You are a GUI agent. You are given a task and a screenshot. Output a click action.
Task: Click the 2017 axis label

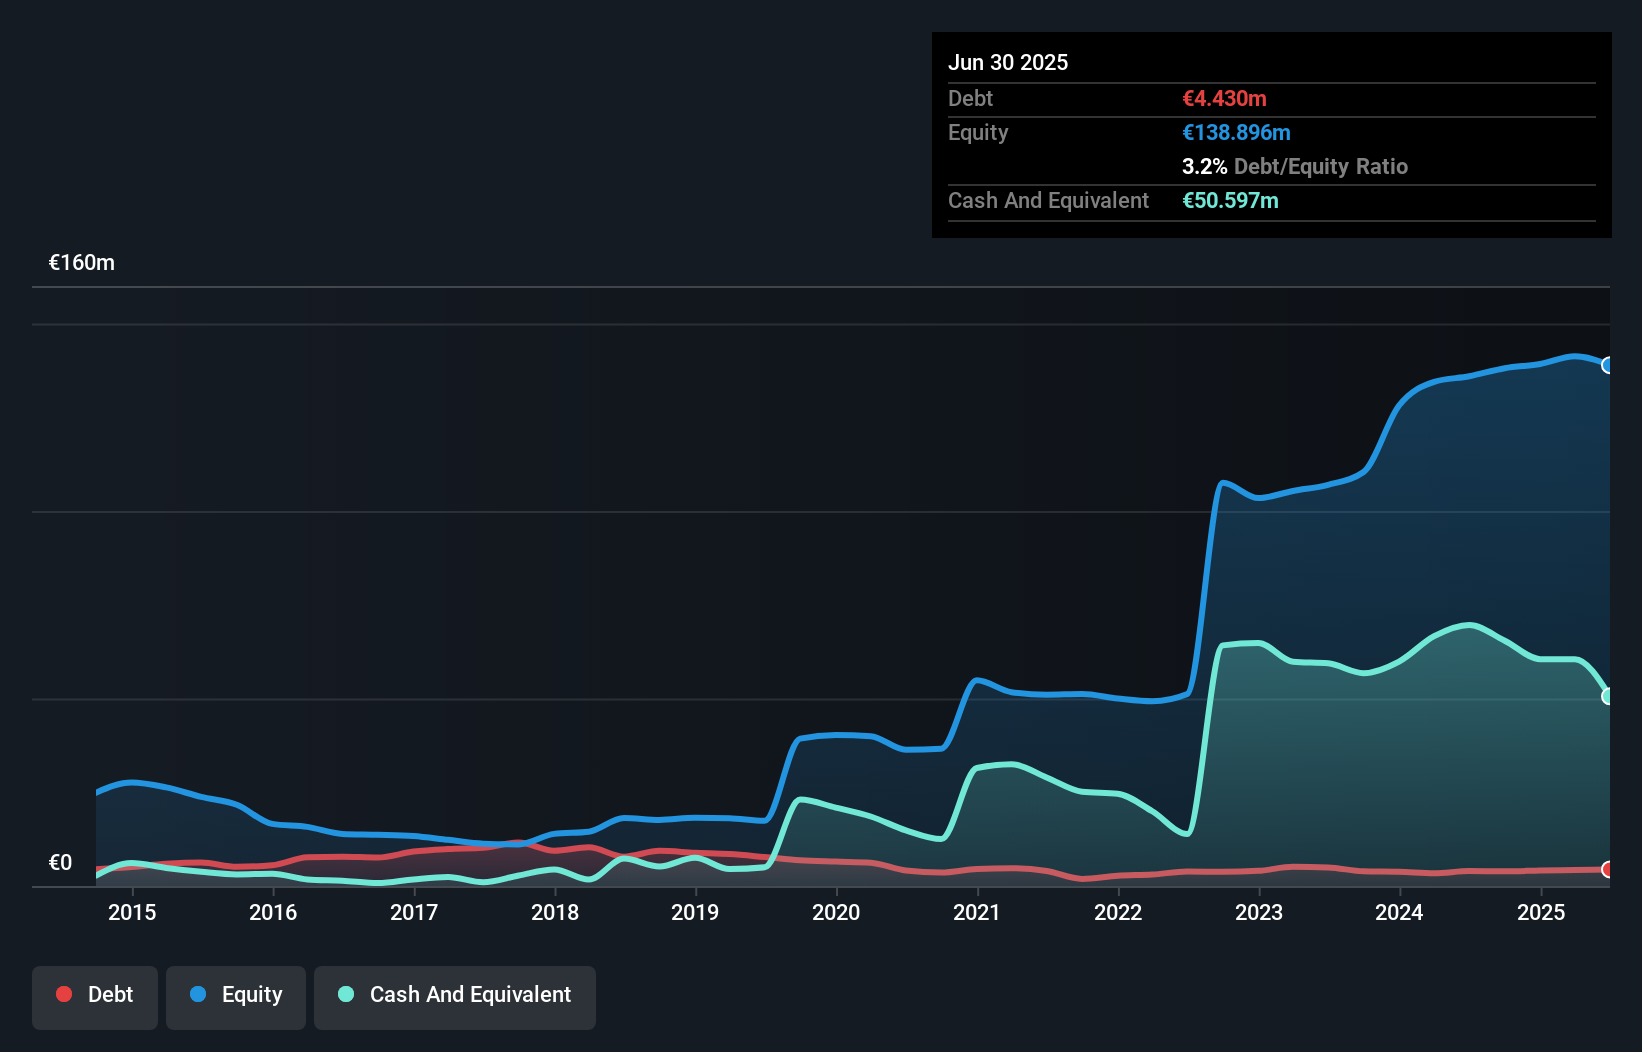[x=414, y=912]
